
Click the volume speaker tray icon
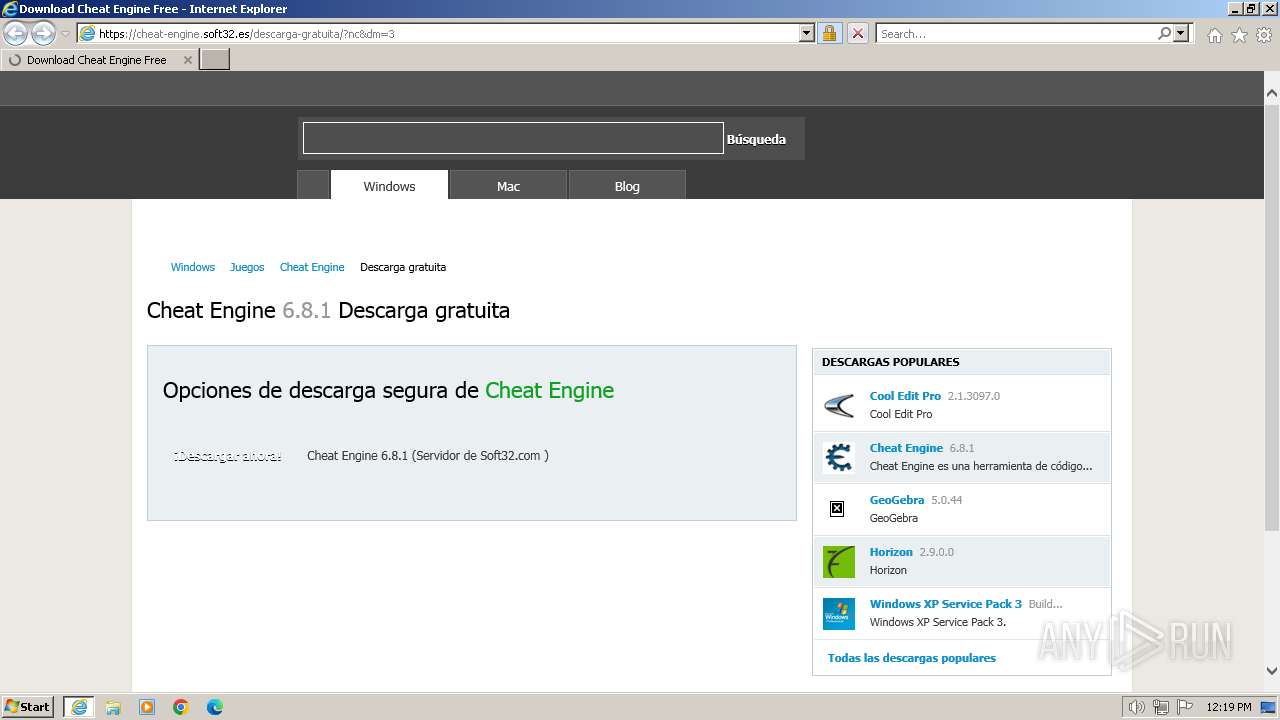click(1137, 707)
